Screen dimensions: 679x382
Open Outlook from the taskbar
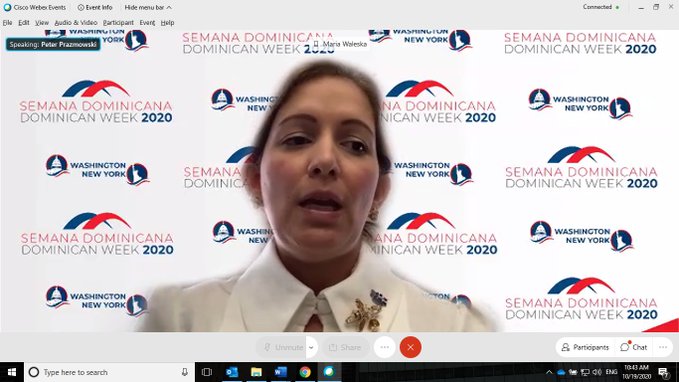click(x=232, y=372)
